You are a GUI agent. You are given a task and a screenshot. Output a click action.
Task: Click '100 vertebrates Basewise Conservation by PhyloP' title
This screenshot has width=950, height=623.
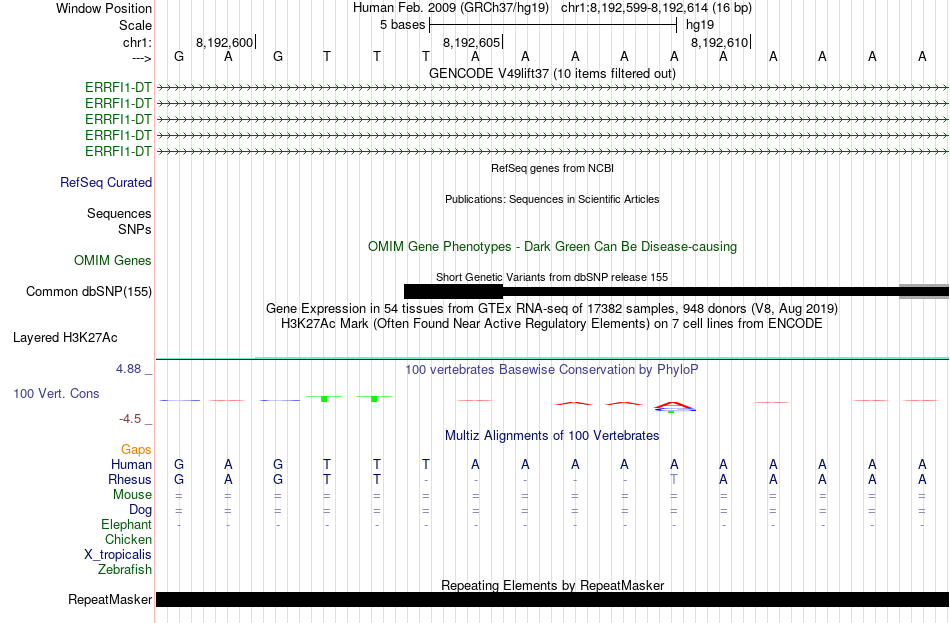[552, 370]
